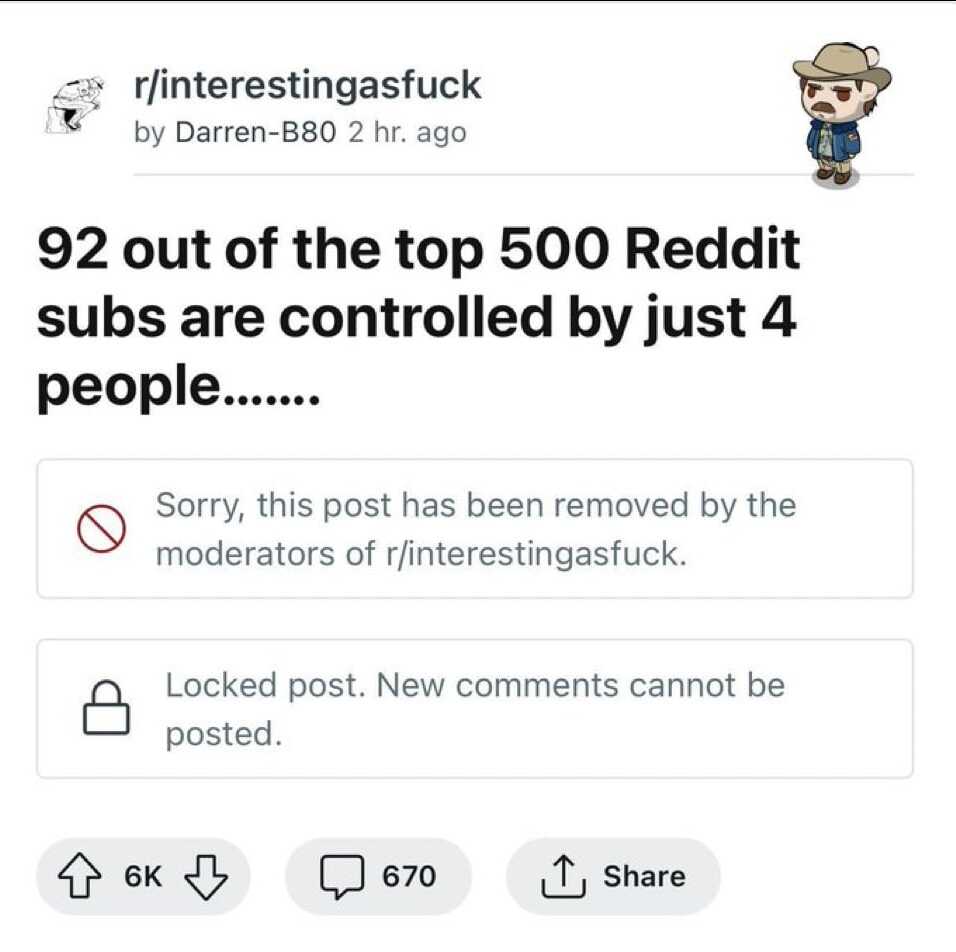Click the 670 comments button

pyautogui.click(x=378, y=876)
